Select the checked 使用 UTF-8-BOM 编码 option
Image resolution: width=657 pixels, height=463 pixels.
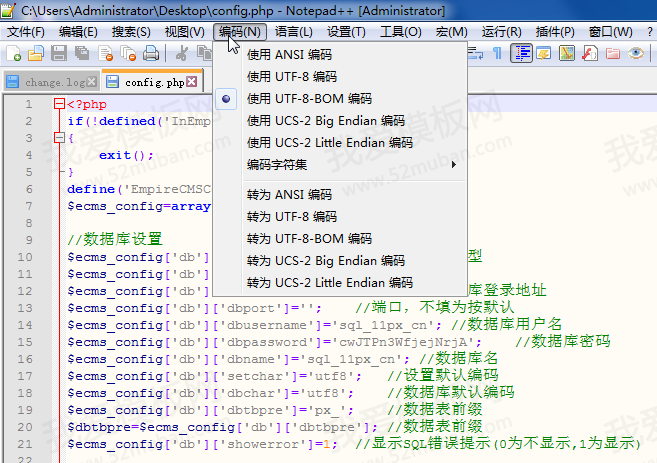[x=340, y=99]
